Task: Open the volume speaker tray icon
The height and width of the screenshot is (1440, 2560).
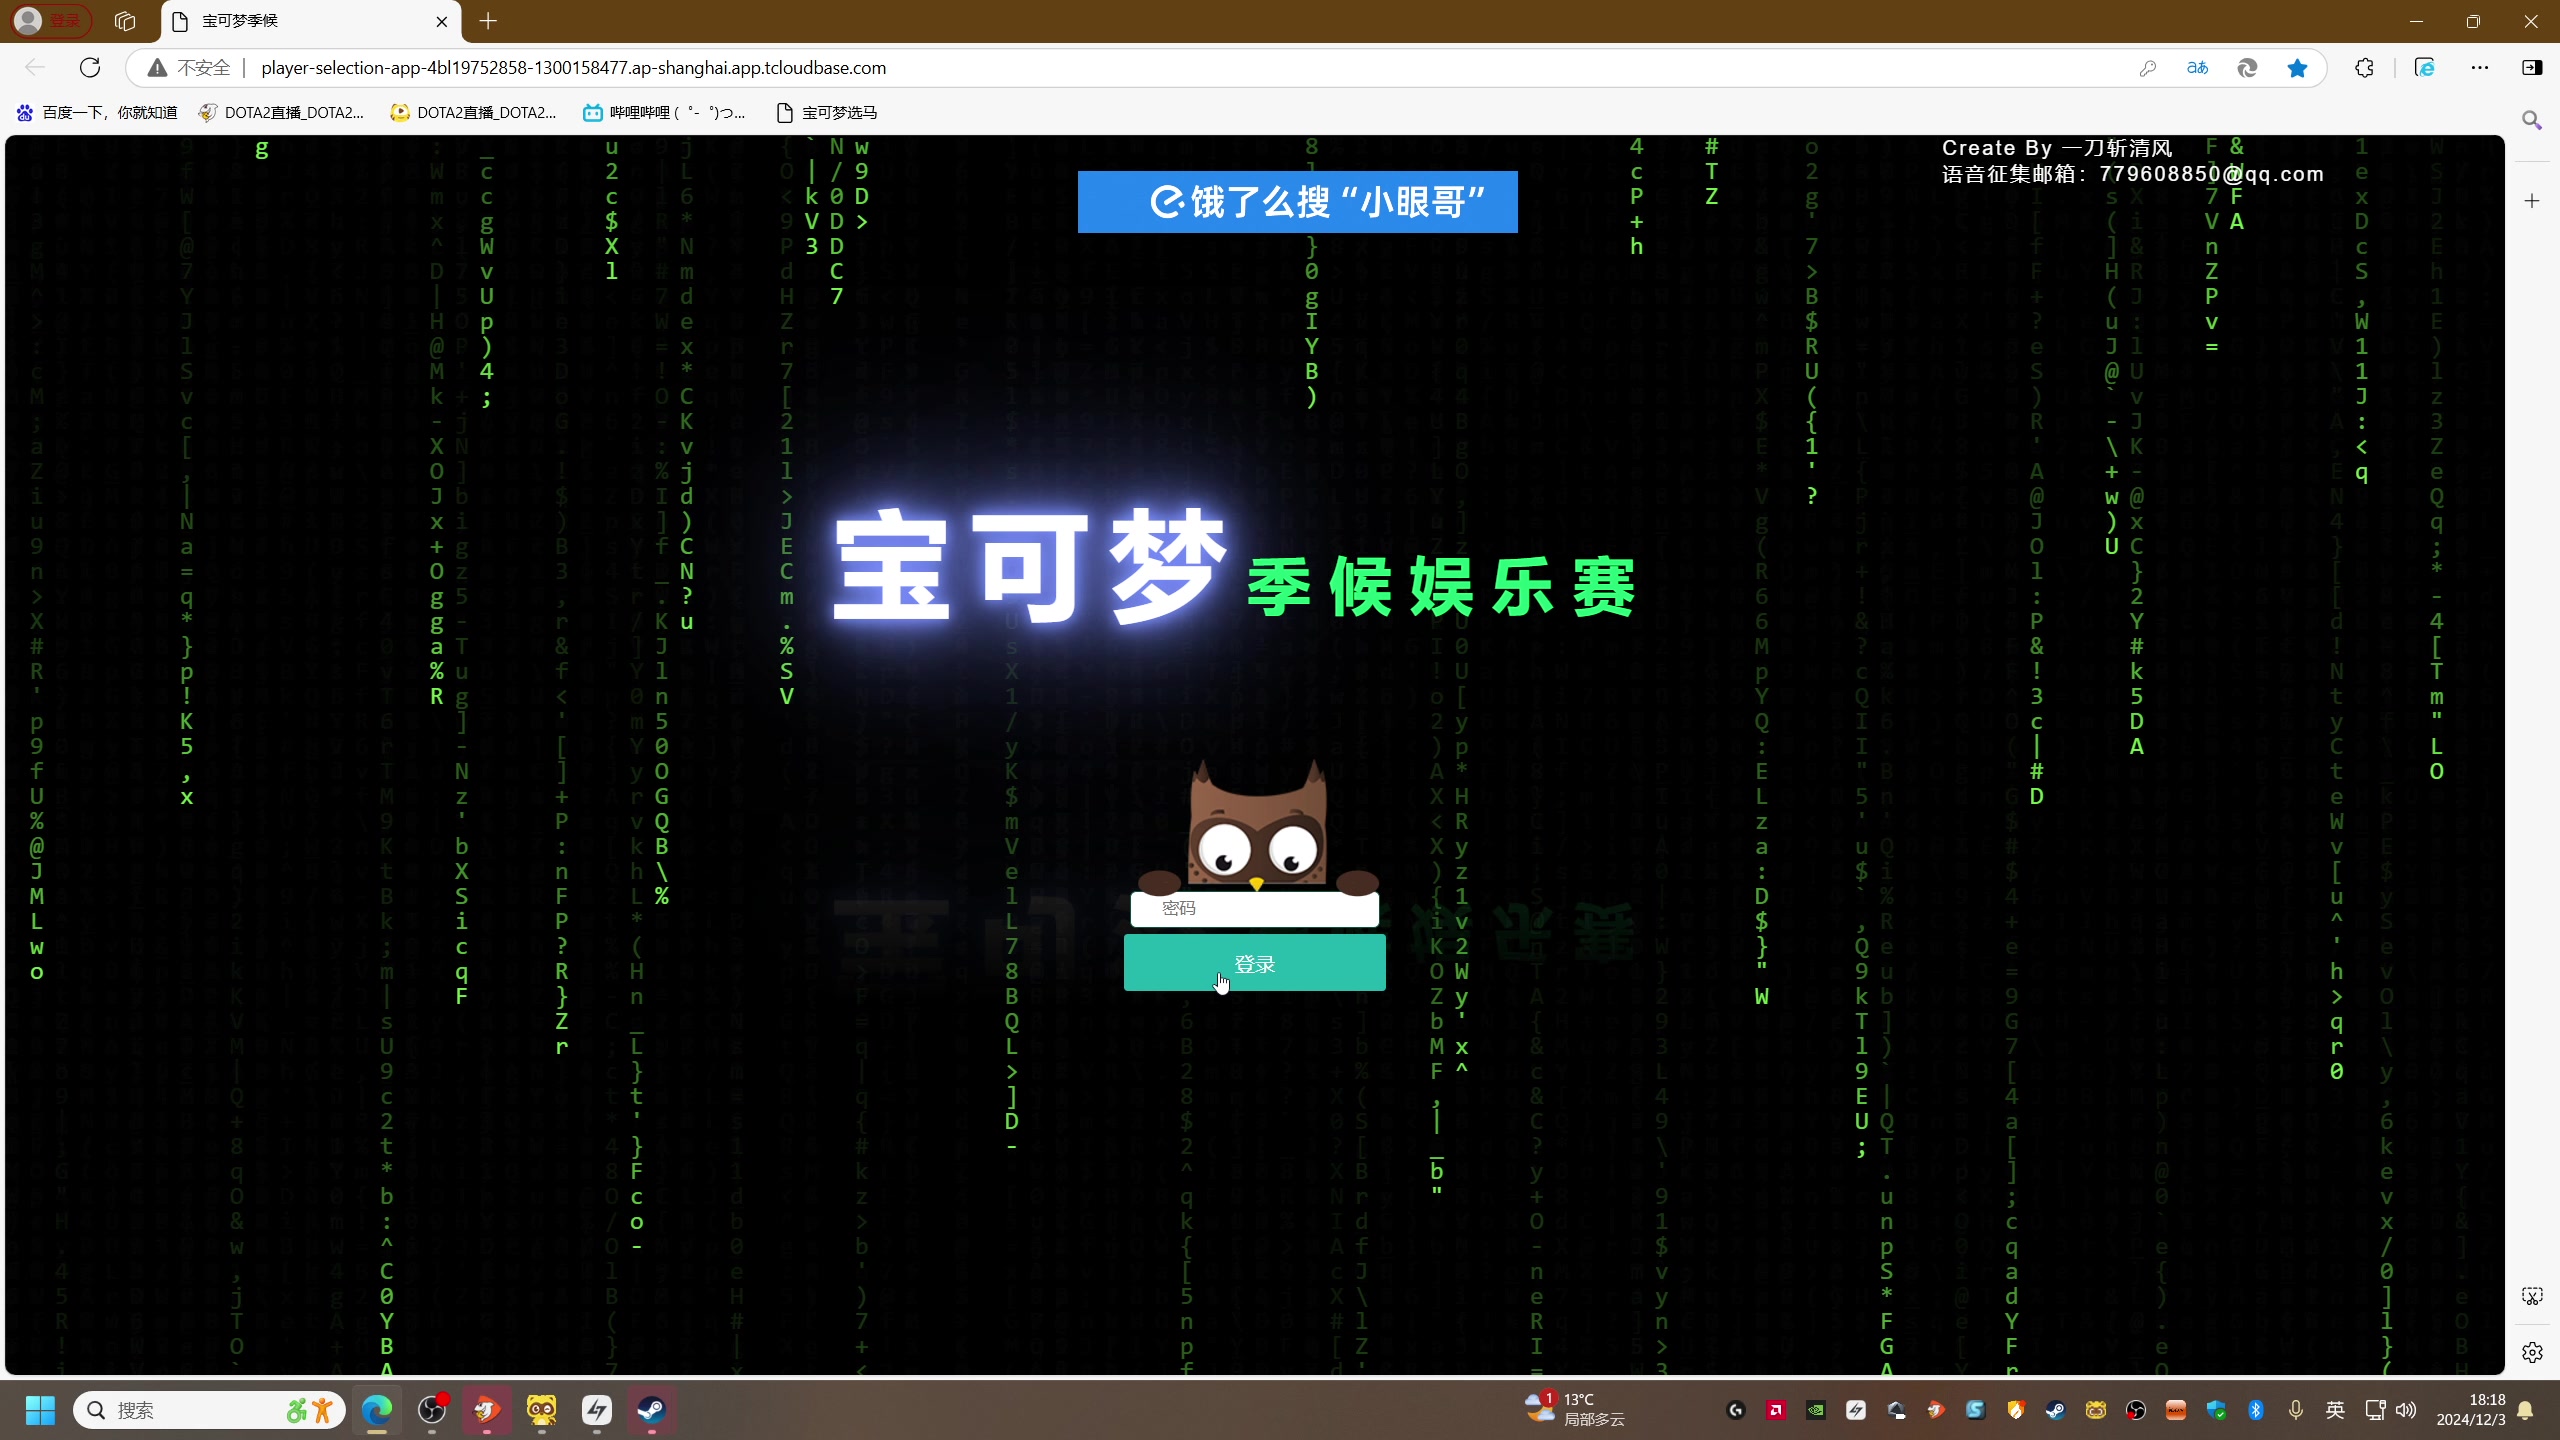Action: pyautogui.click(x=2406, y=1410)
